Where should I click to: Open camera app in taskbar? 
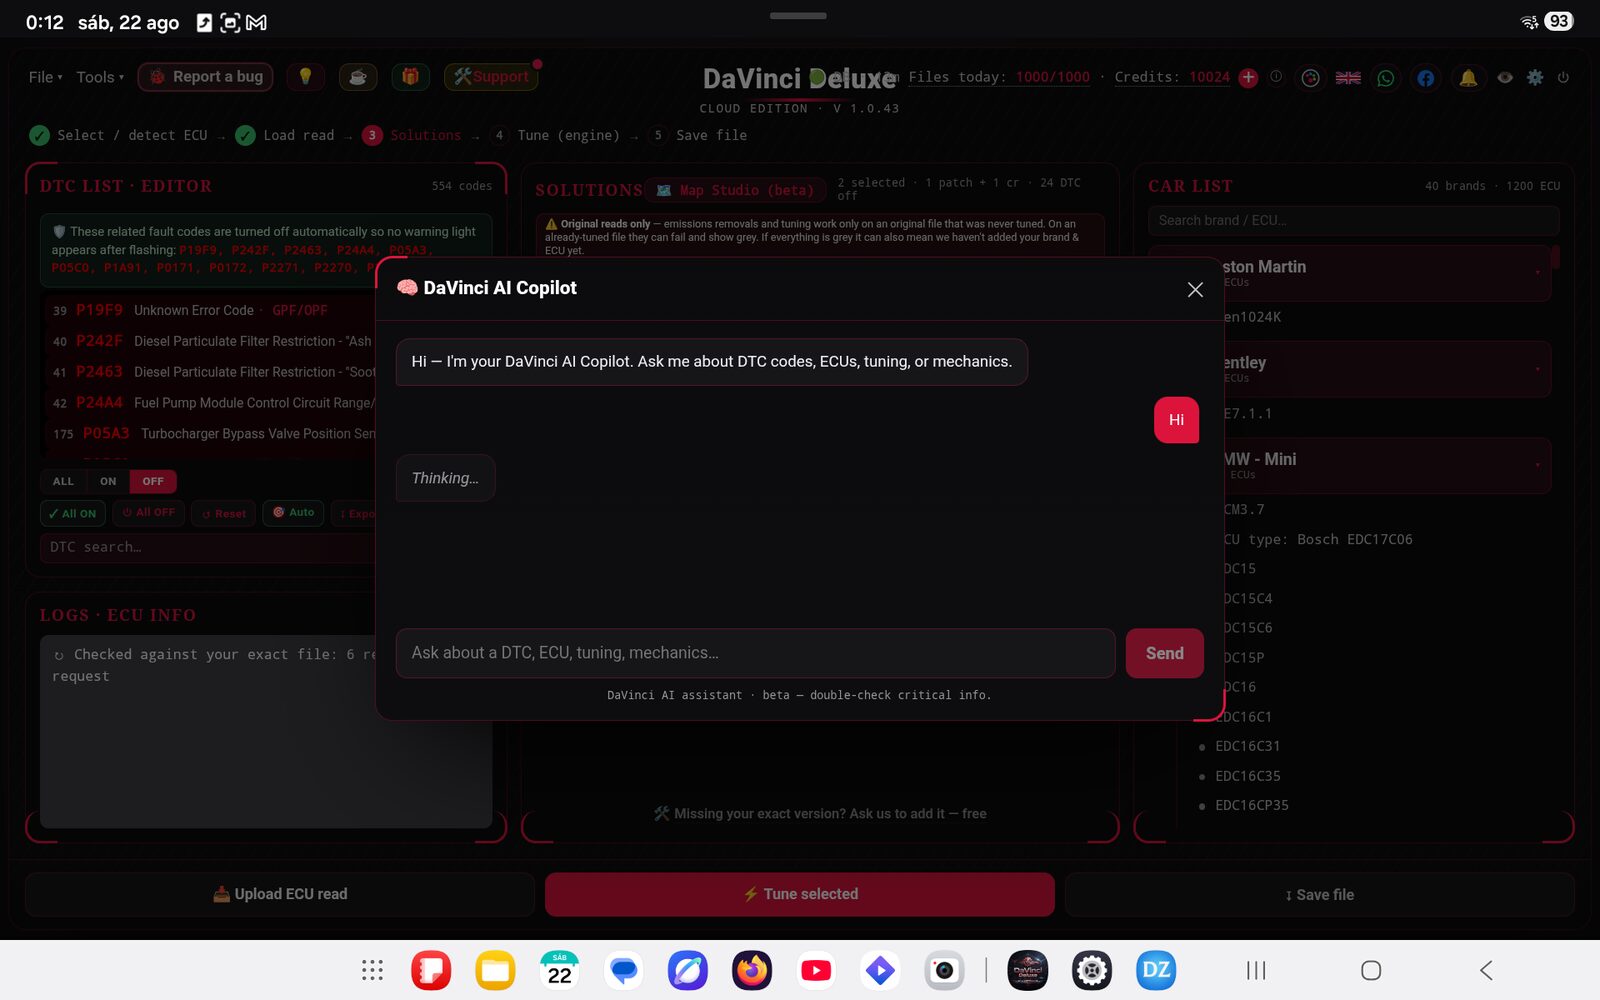(944, 970)
